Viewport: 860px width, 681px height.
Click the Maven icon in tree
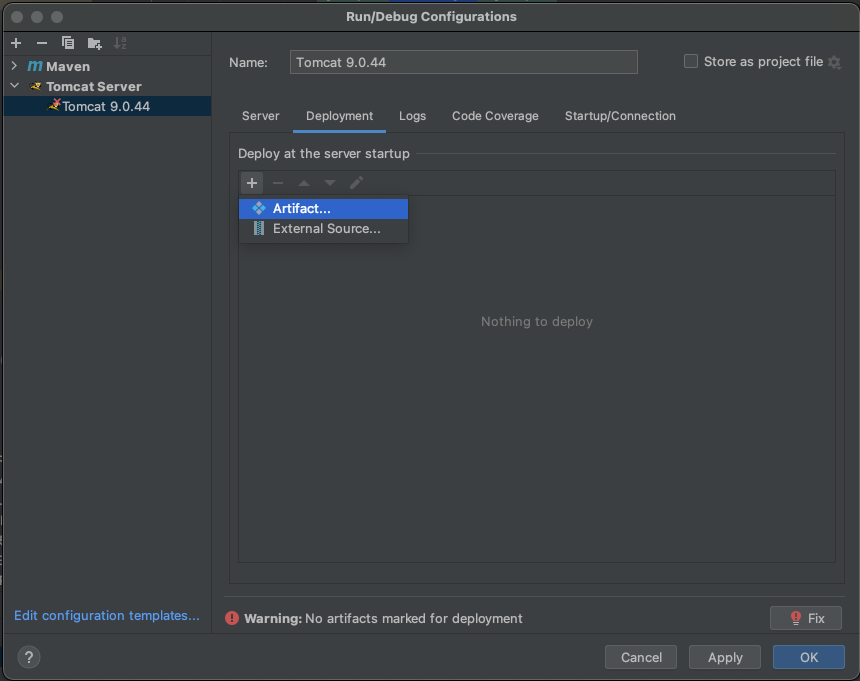pyautogui.click(x=35, y=66)
